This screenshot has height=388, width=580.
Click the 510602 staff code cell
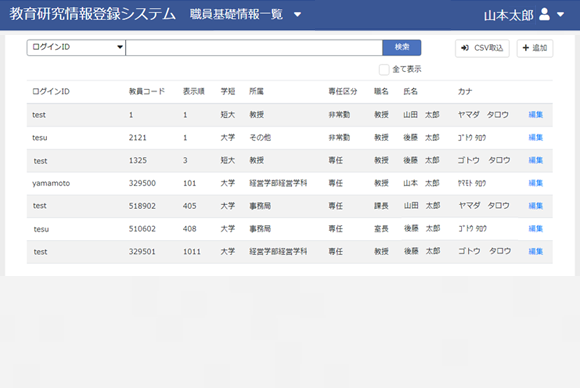tap(142, 229)
